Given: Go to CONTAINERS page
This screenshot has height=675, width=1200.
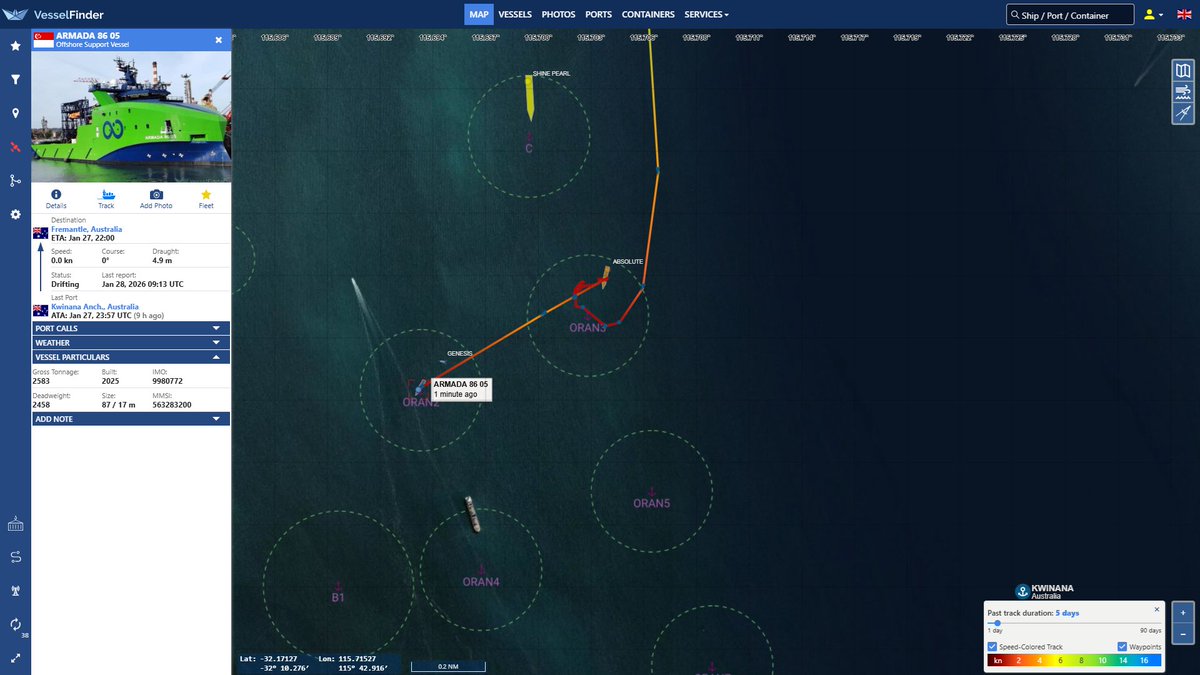Looking at the screenshot, I should click(x=648, y=15).
